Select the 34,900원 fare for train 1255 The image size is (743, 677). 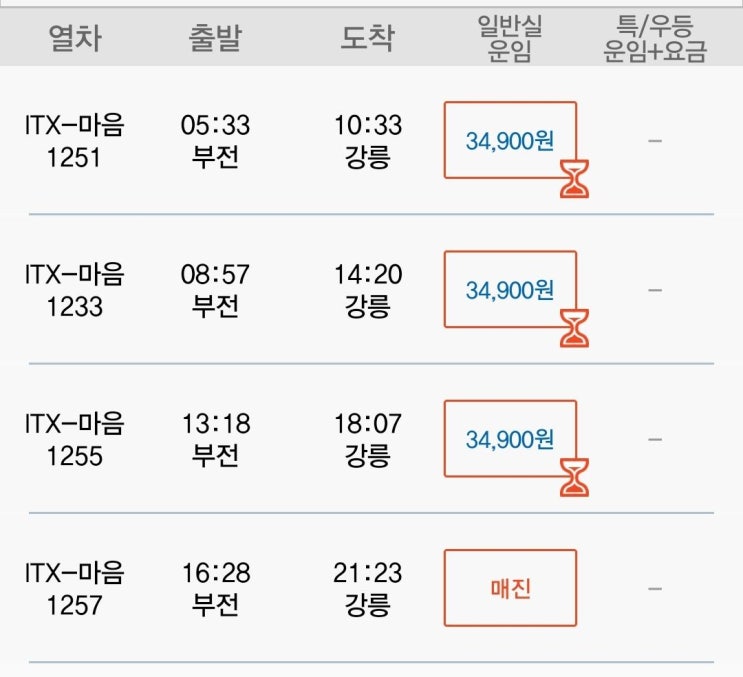tap(509, 438)
